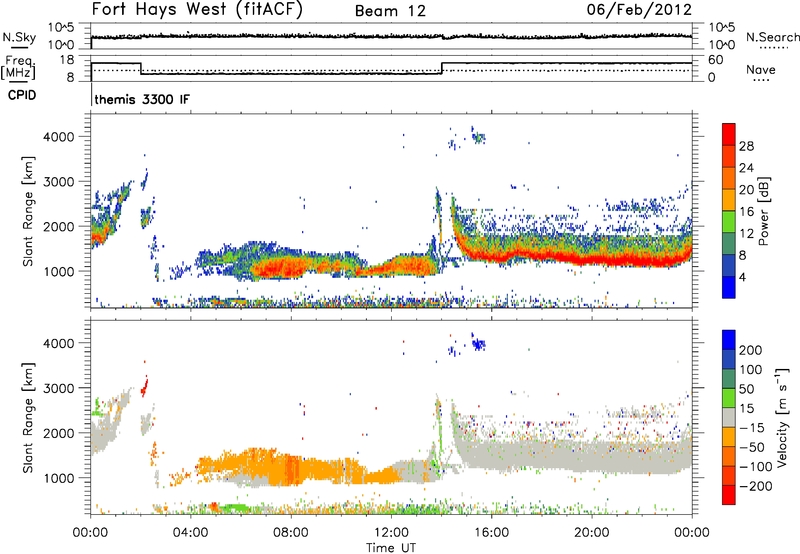
Task: Click the "Time UT" axis title
Action: click(x=391, y=548)
